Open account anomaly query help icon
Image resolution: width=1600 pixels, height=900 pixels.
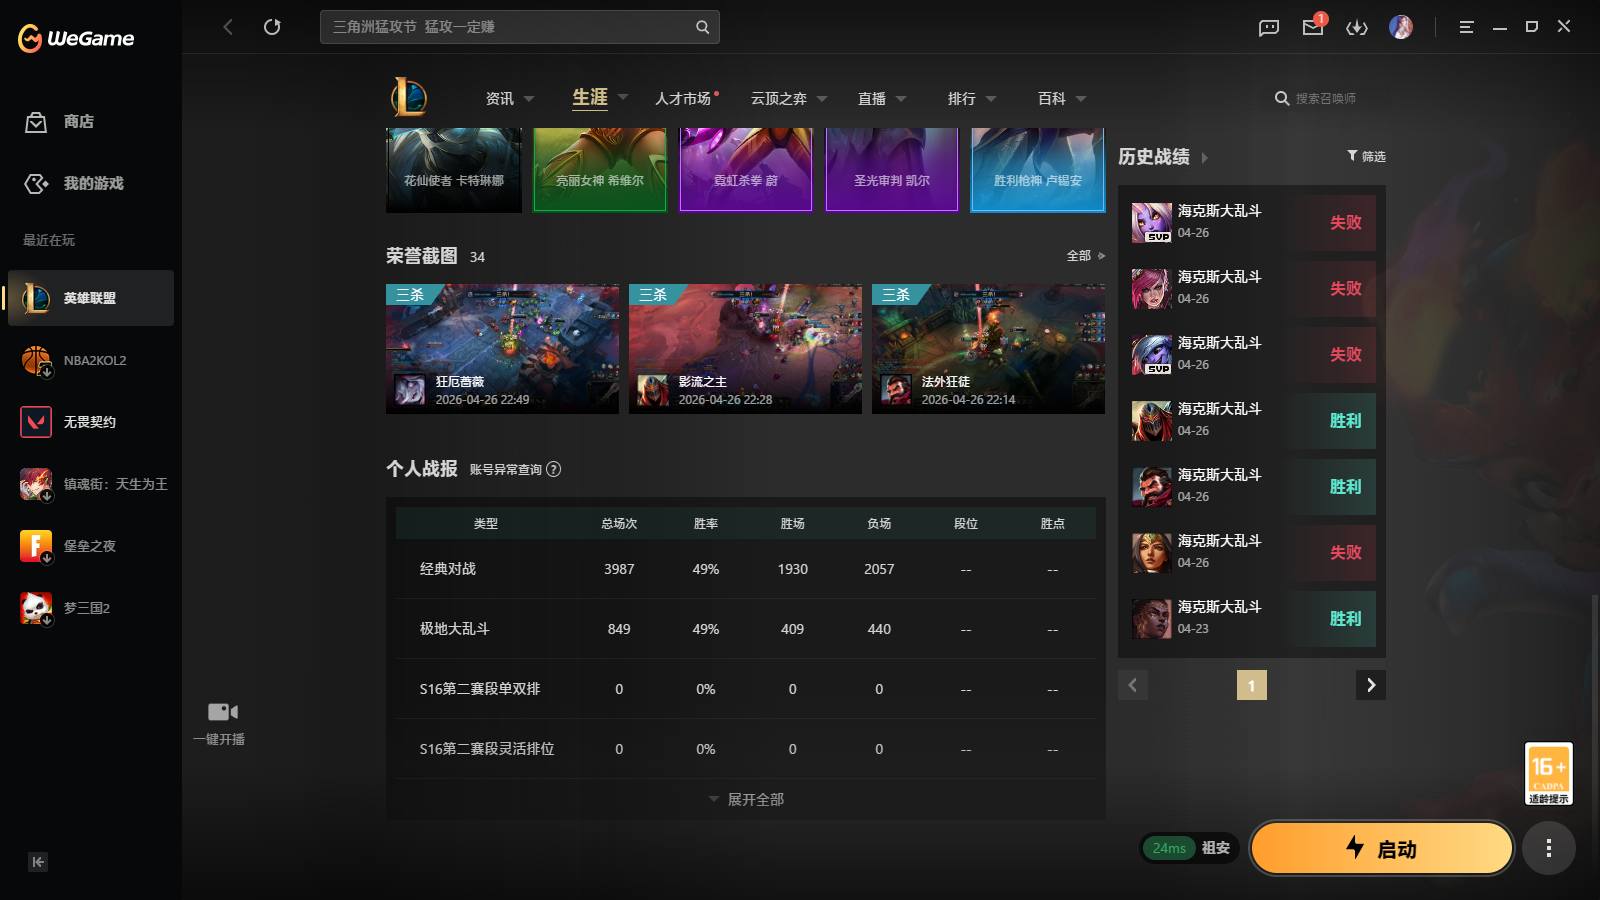[554, 469]
